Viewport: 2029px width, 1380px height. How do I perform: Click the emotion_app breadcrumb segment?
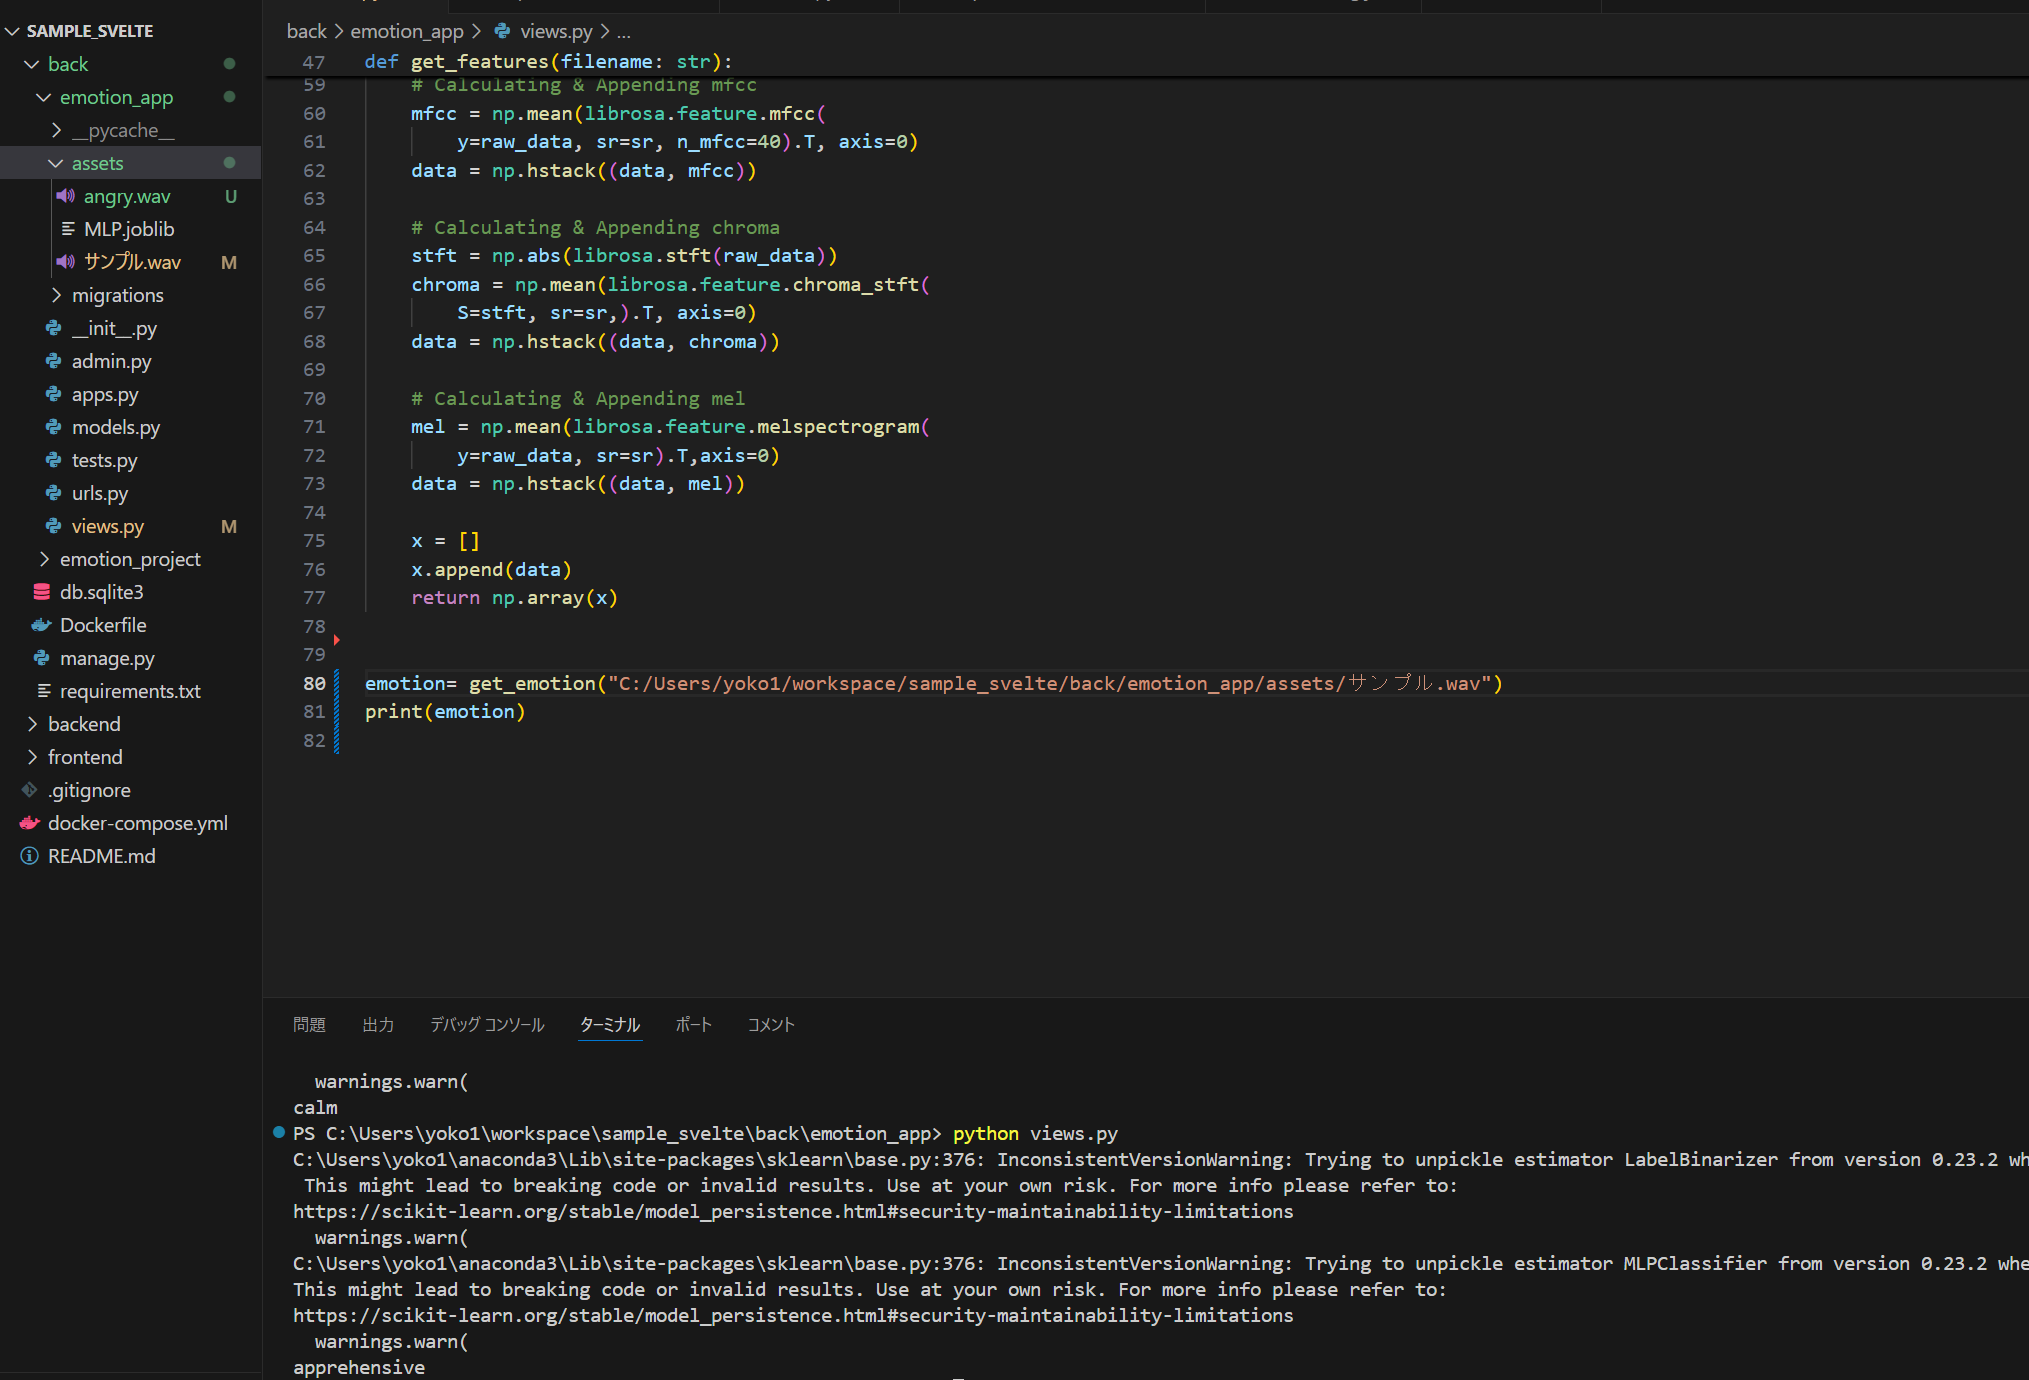(x=407, y=31)
